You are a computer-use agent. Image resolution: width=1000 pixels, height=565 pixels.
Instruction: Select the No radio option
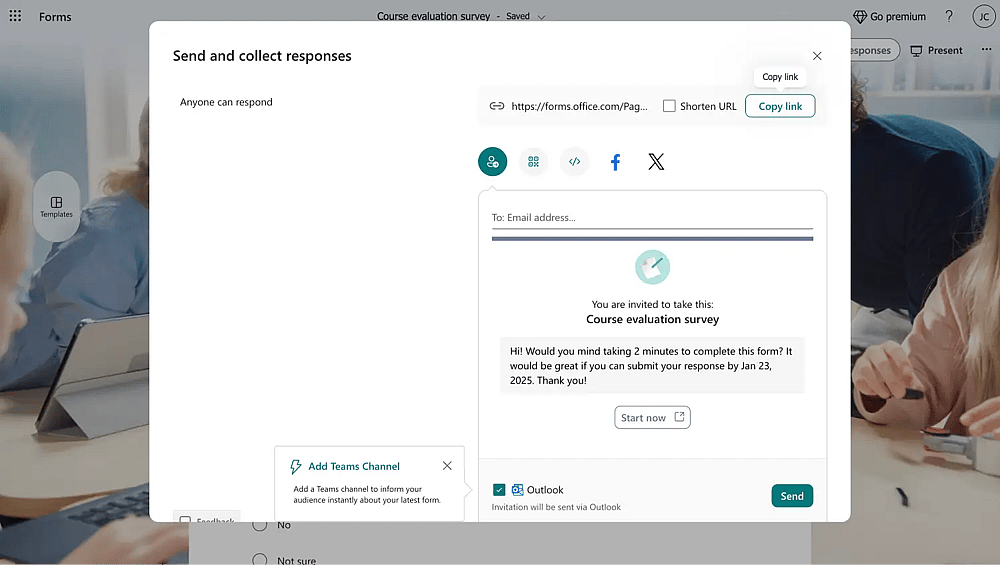(260, 525)
